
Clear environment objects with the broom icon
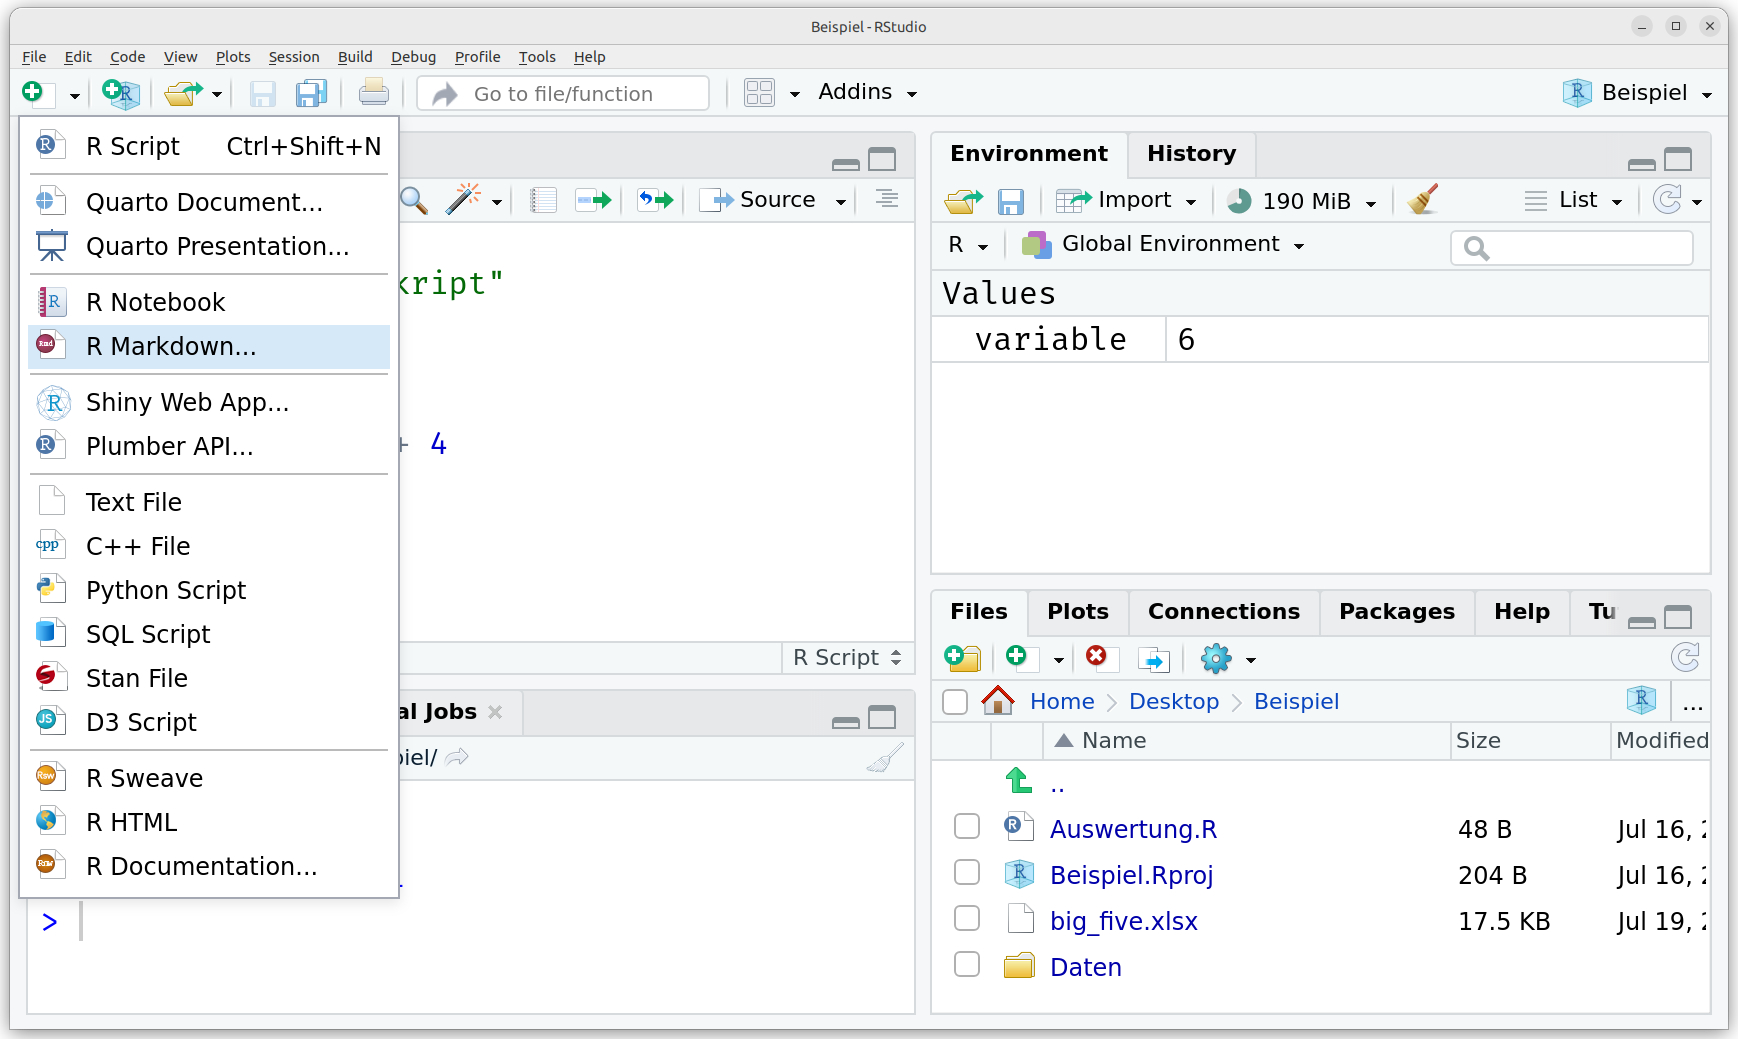click(x=1422, y=200)
